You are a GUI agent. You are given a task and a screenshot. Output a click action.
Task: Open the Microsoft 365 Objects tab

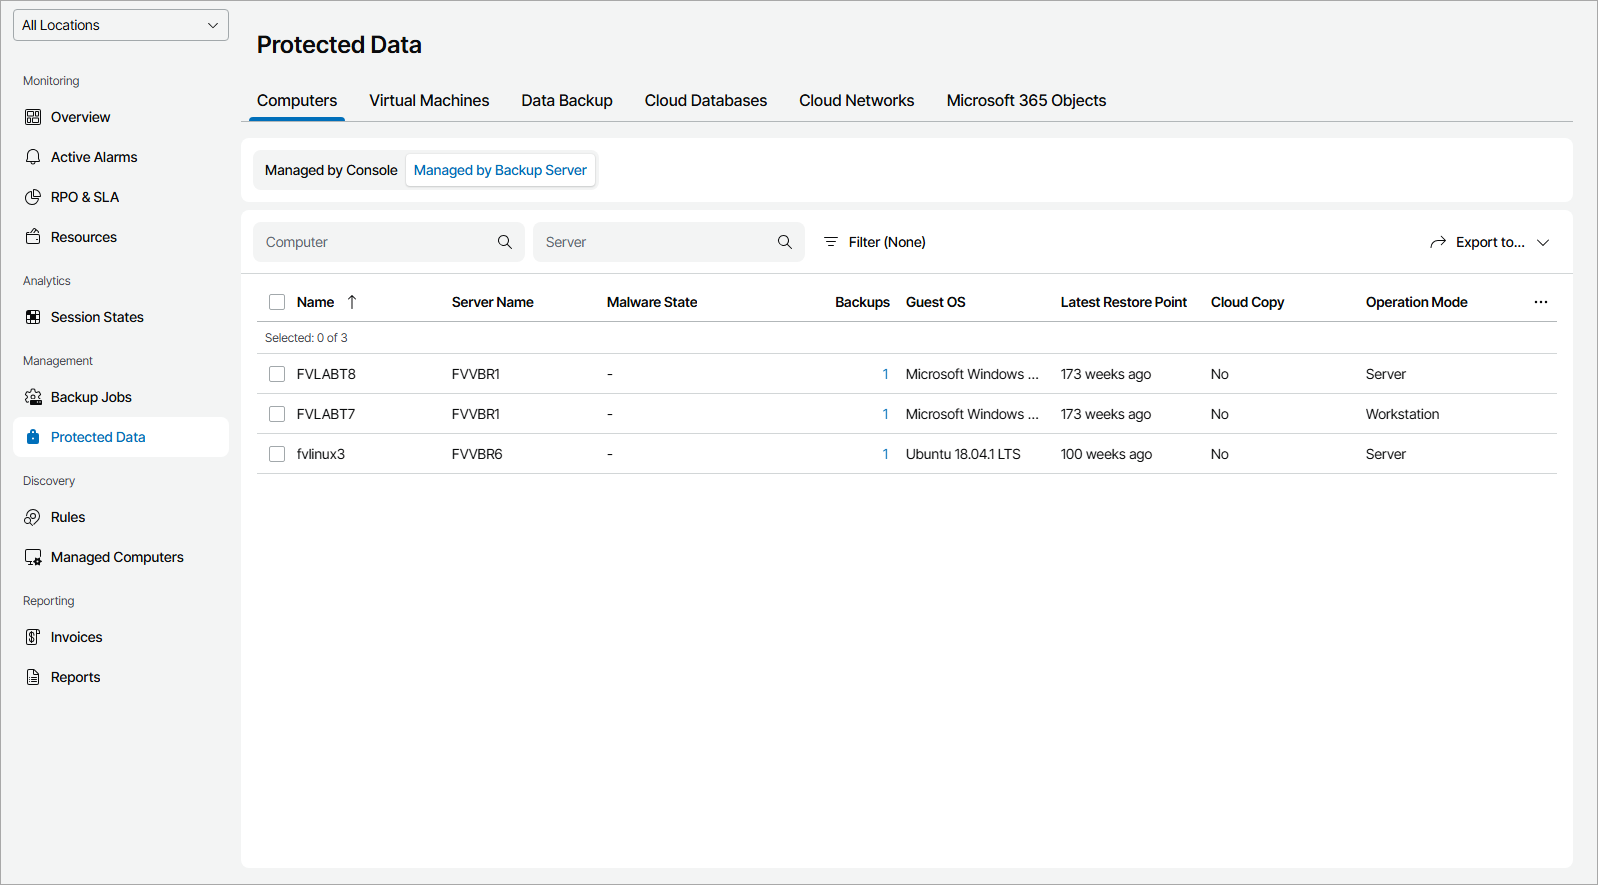point(1026,101)
